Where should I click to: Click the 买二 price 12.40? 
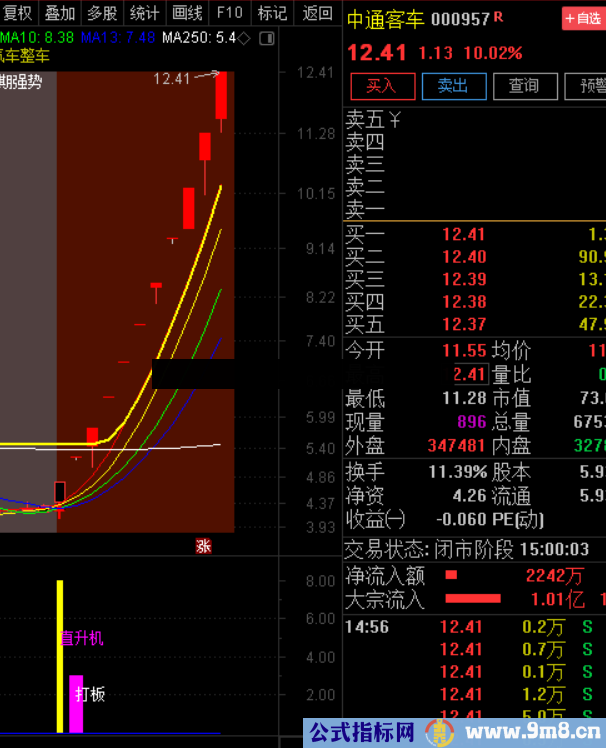click(464, 257)
